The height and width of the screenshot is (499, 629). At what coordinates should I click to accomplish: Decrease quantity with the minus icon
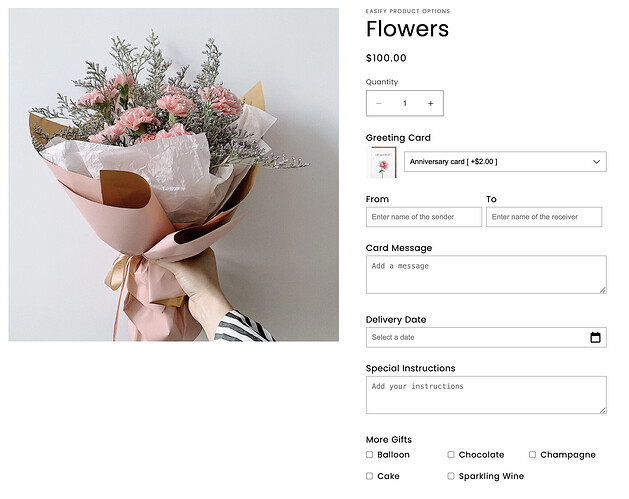click(379, 103)
